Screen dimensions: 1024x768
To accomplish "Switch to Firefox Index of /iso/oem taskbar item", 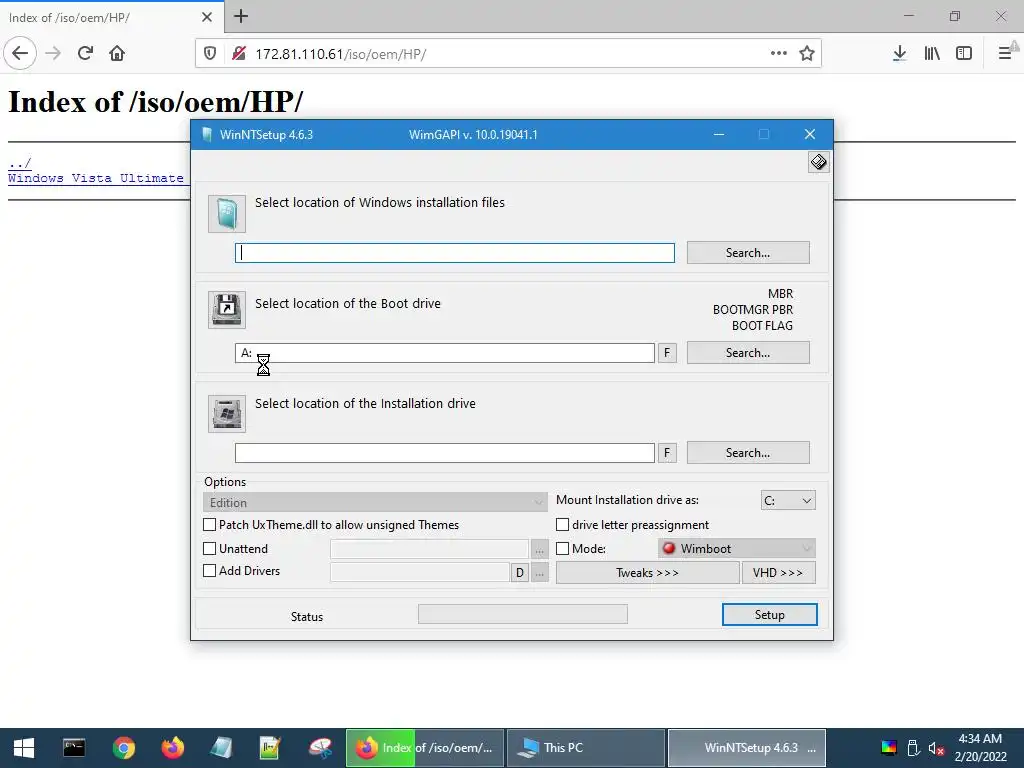I will (x=425, y=748).
